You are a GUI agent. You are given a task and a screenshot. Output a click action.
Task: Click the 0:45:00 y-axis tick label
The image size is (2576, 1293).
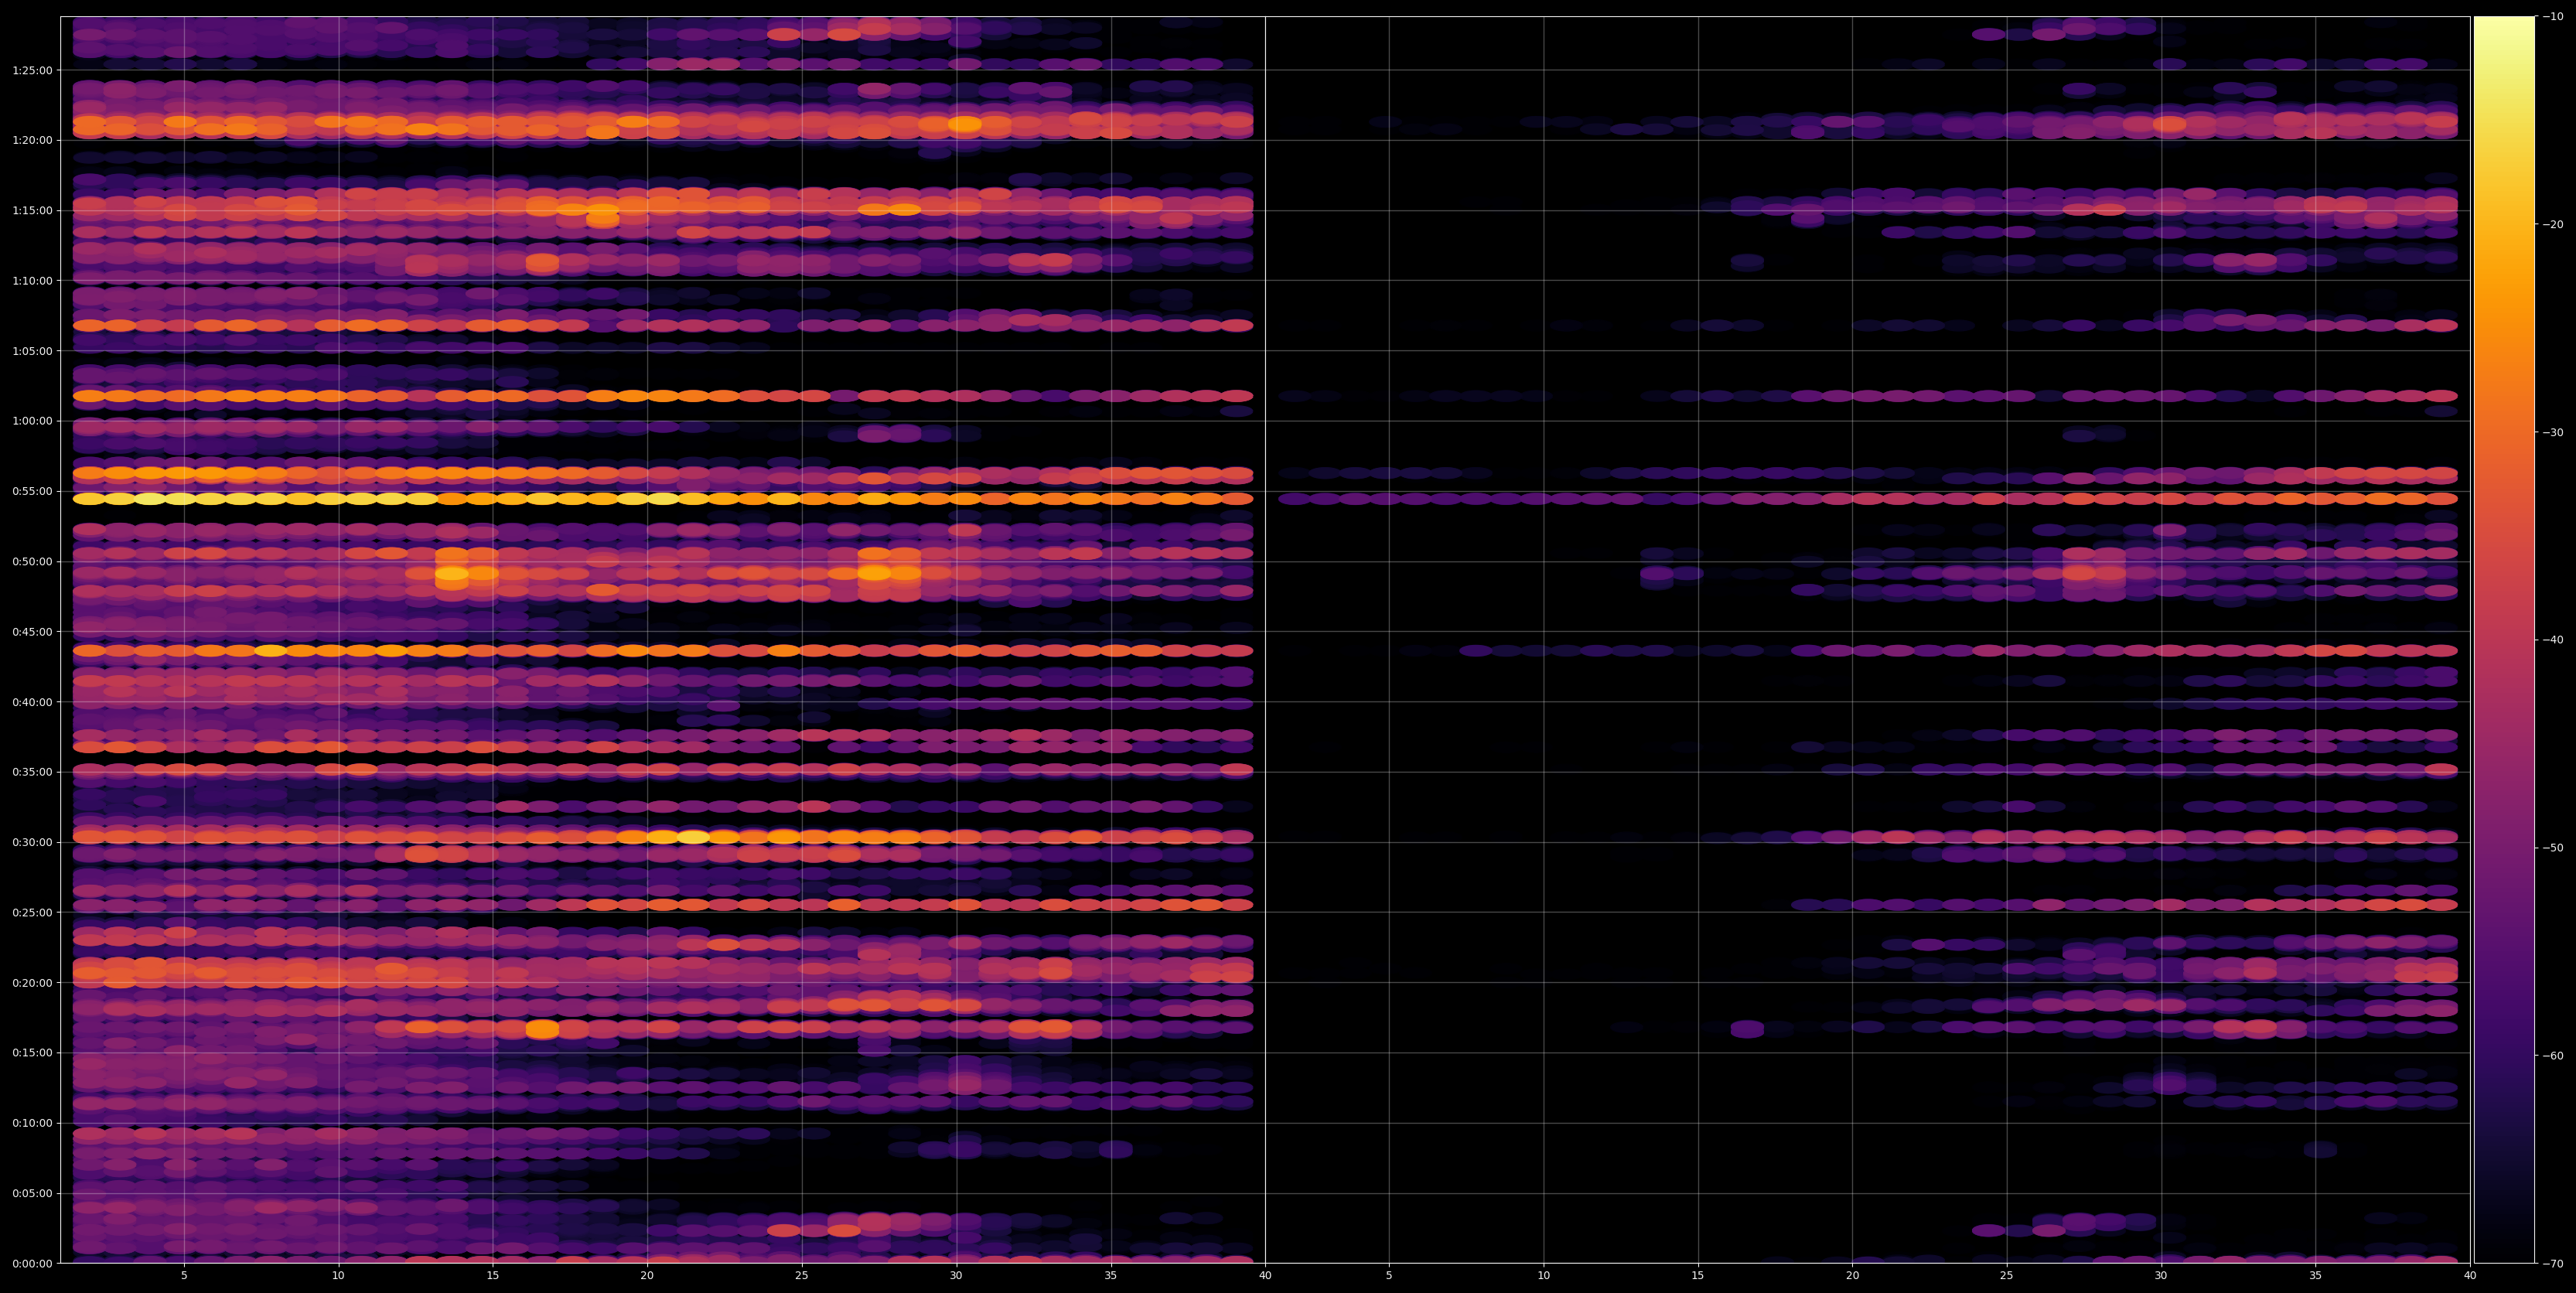point(32,632)
